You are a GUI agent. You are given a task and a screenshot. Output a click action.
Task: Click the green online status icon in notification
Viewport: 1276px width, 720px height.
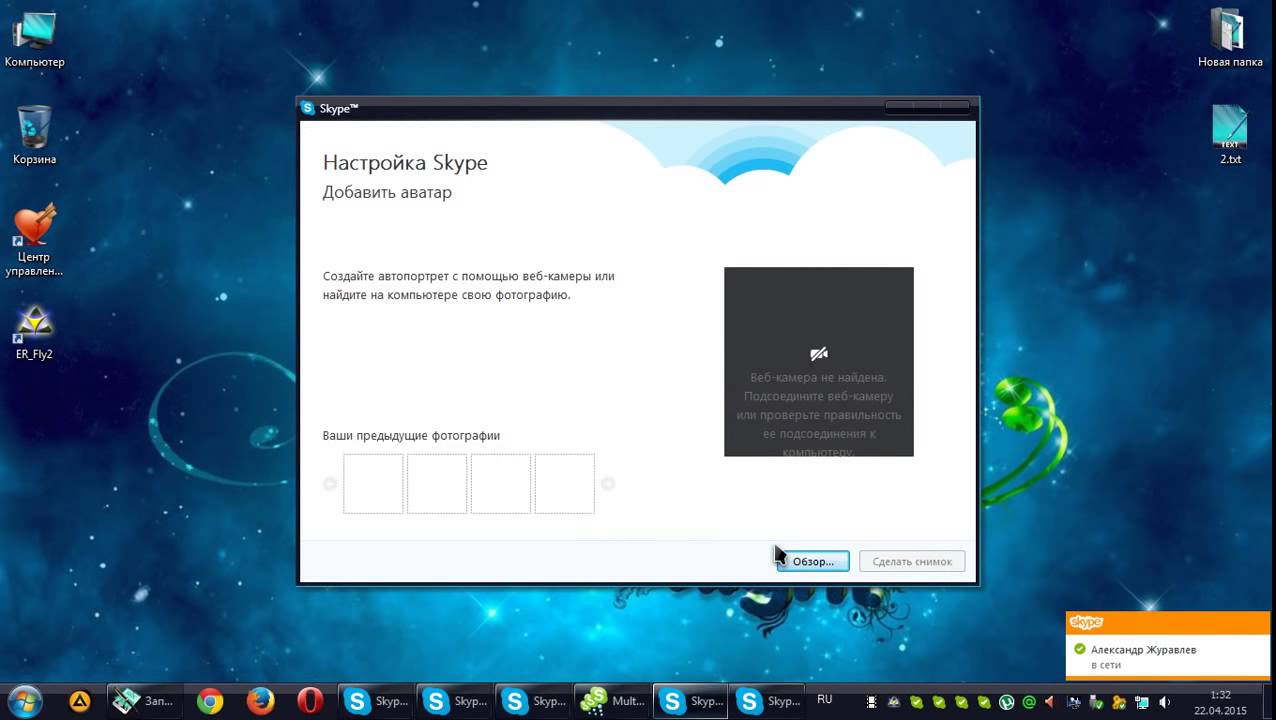click(1079, 649)
